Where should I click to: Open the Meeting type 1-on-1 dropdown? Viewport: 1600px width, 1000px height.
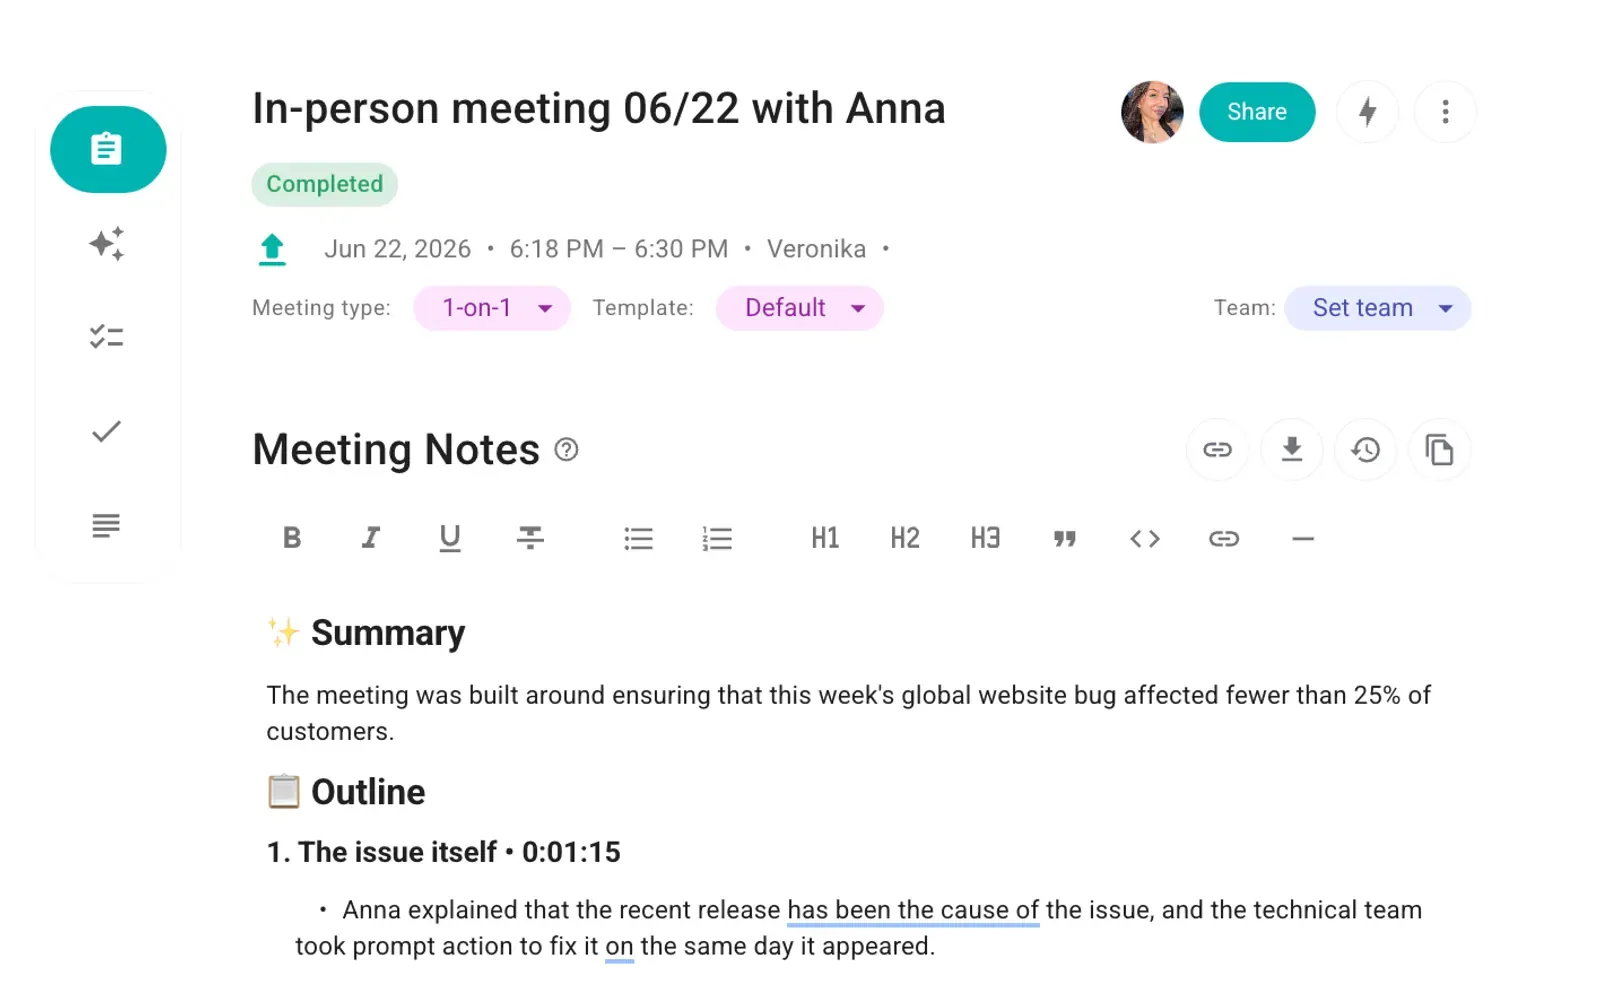point(492,308)
